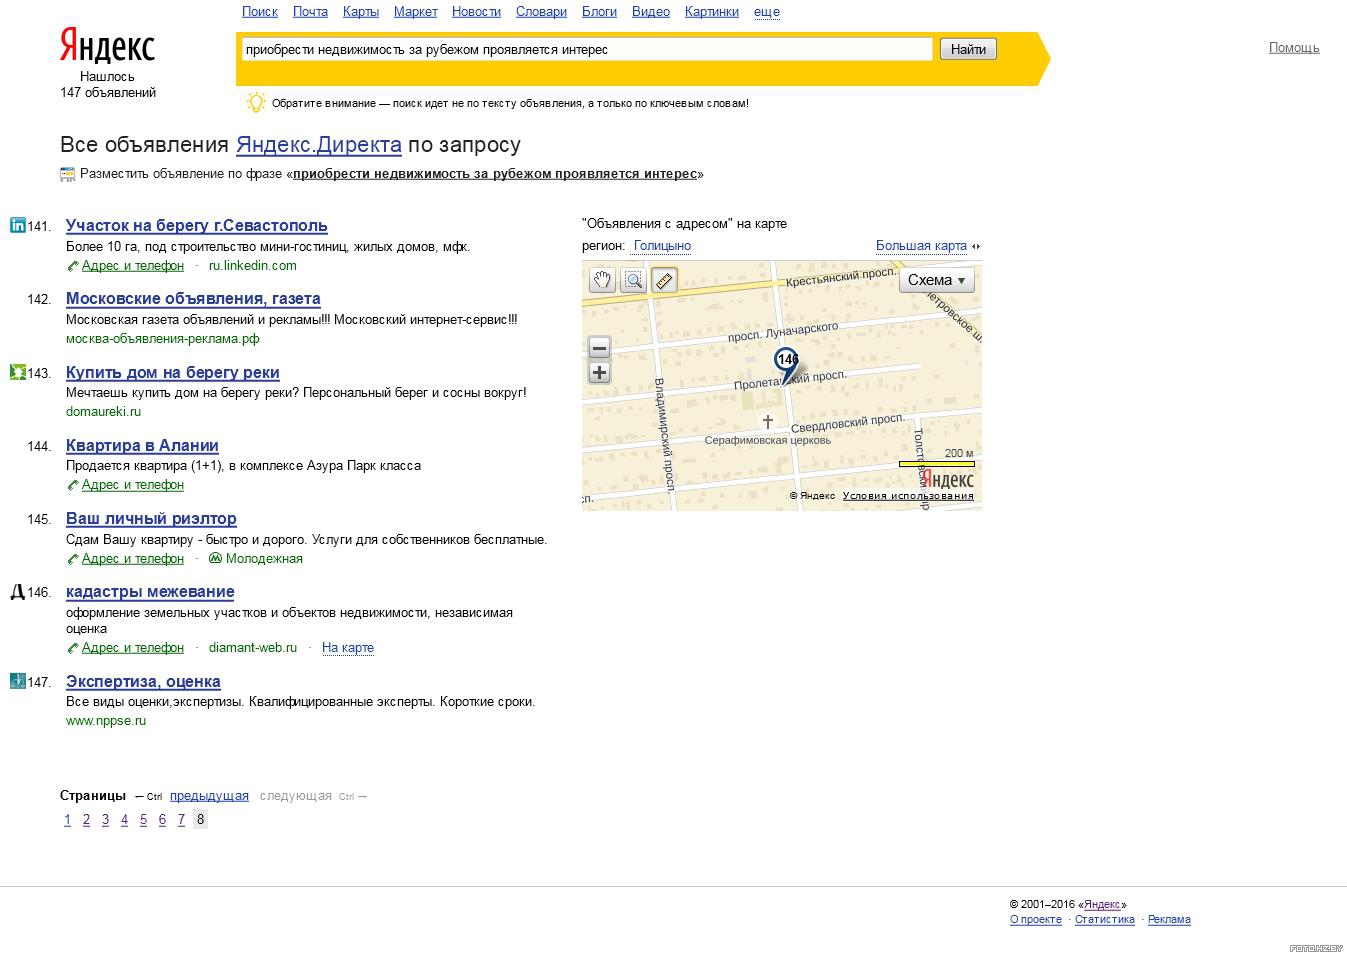The width and height of the screenshot is (1347, 956).
Task: Click the teal favicon beside ad 147
Action: point(18,681)
